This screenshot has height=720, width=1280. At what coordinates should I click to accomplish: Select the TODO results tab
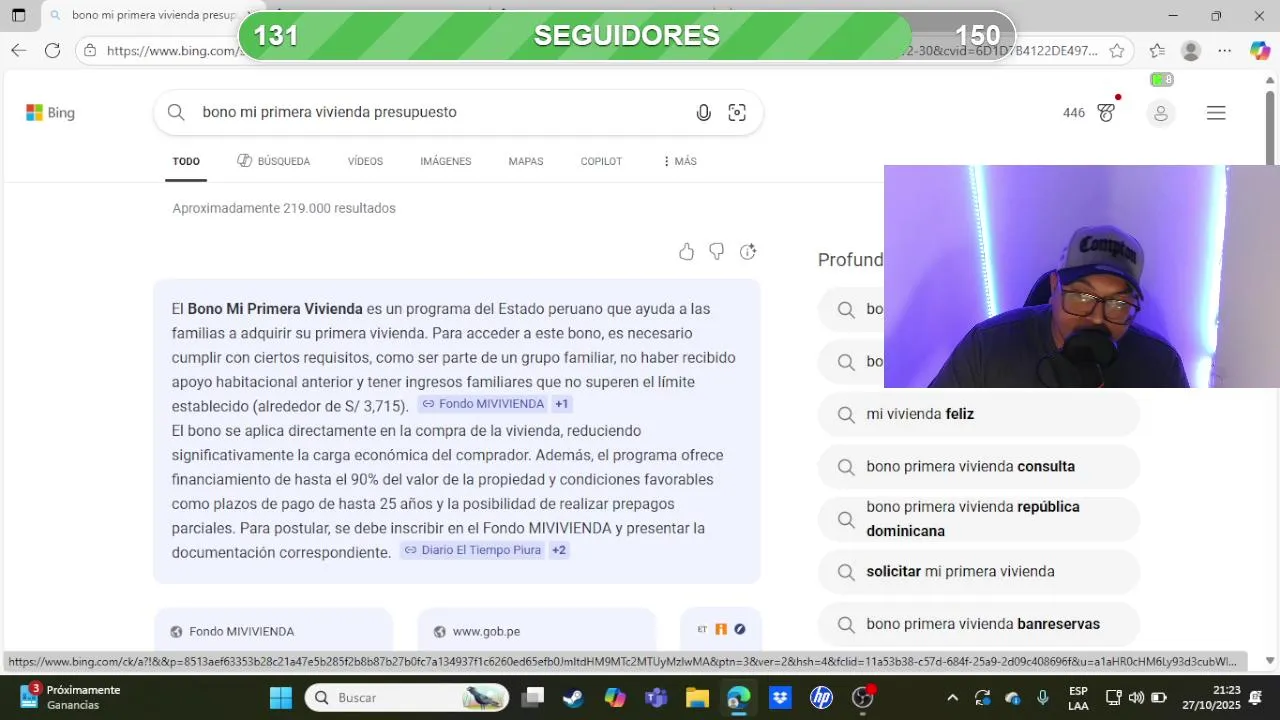[x=186, y=161]
